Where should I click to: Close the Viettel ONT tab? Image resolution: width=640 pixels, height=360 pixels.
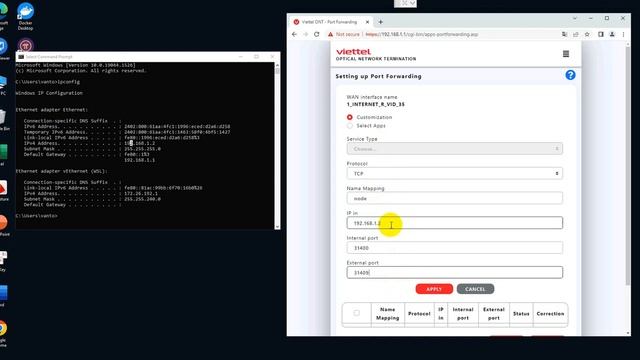(367, 22)
